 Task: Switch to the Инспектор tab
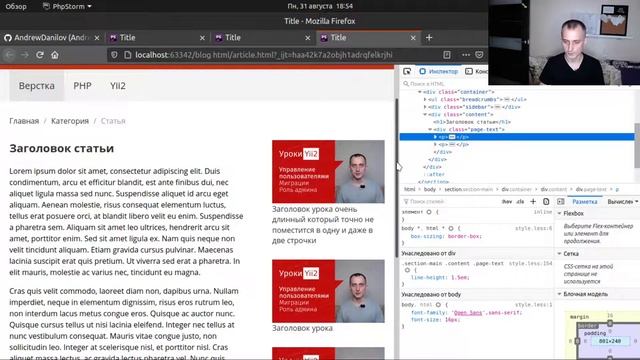tap(439, 71)
